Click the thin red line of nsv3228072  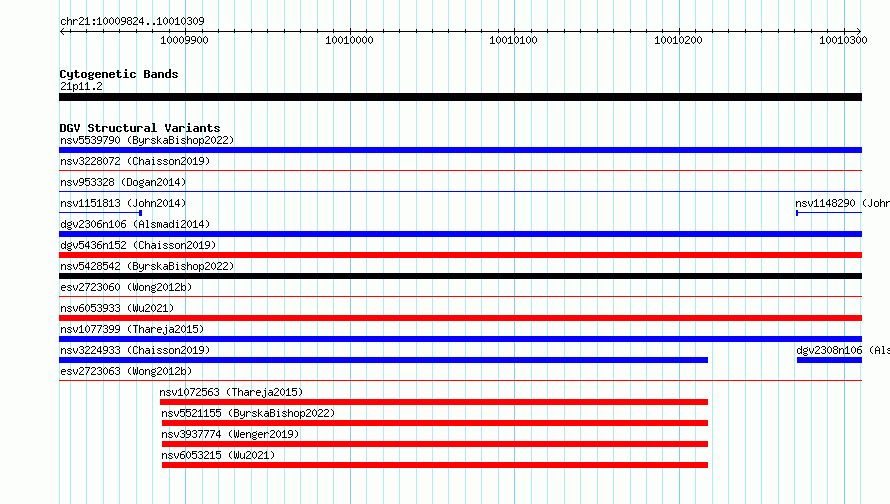pyautogui.click(x=460, y=170)
